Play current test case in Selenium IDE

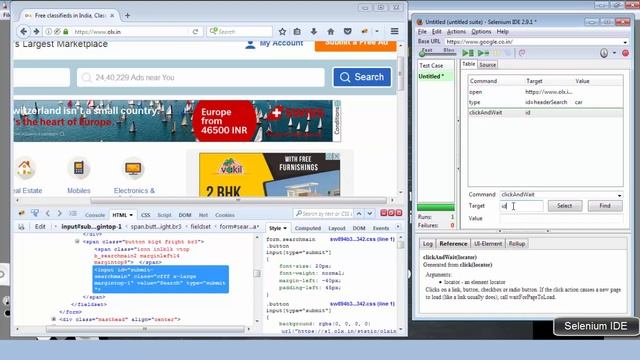(x=483, y=53)
